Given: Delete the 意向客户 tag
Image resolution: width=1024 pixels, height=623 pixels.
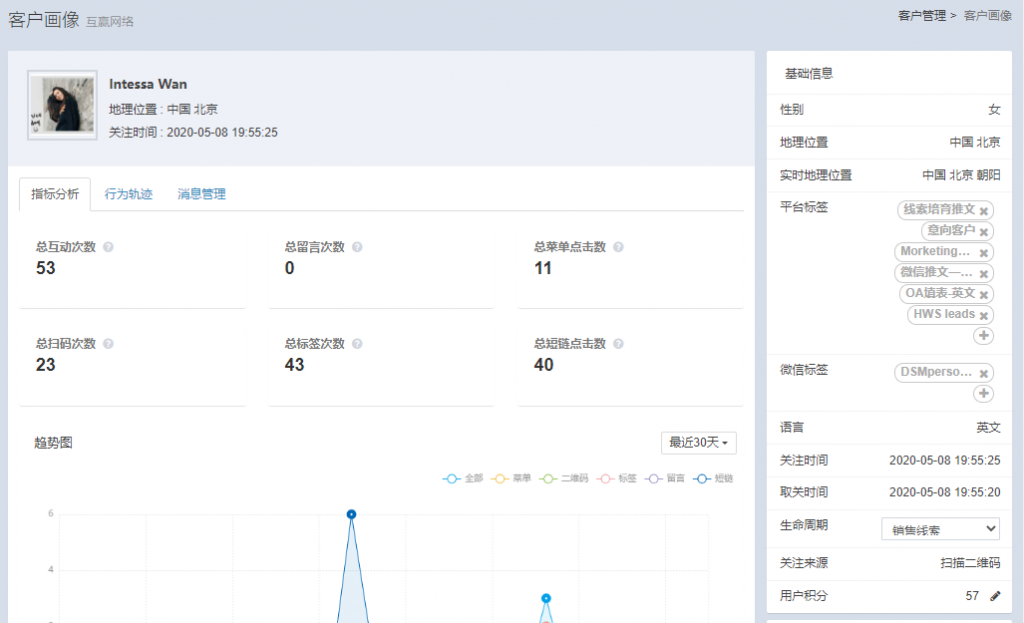Looking at the screenshot, I should coord(984,232).
